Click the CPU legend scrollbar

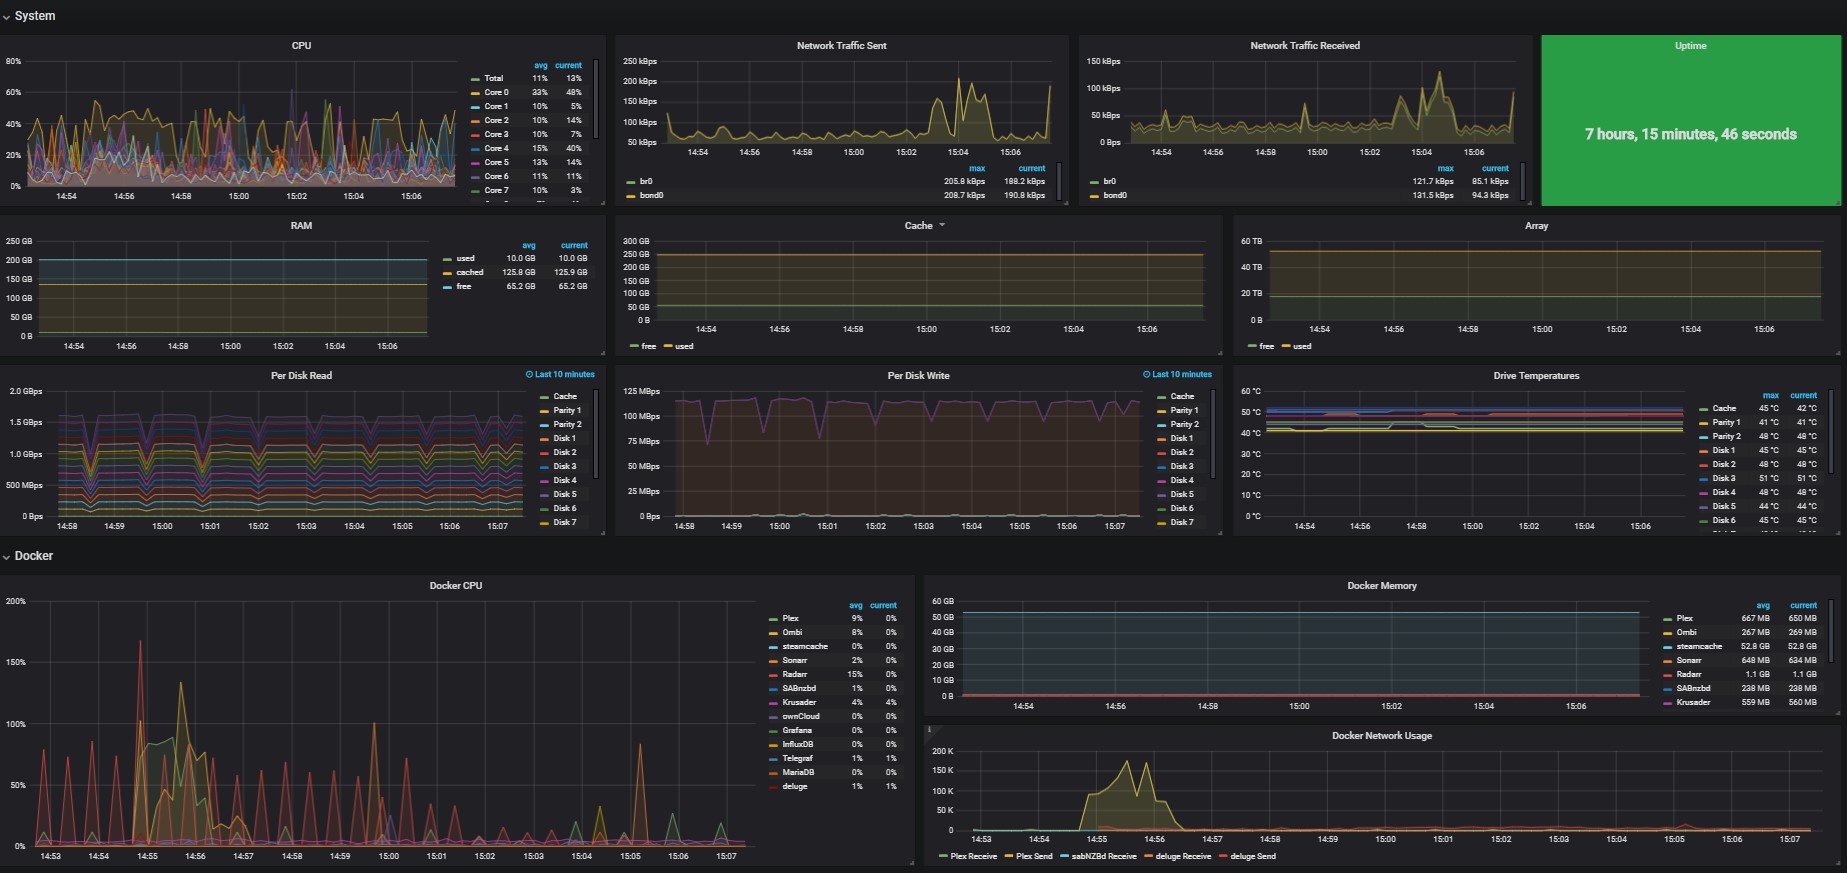[596, 98]
